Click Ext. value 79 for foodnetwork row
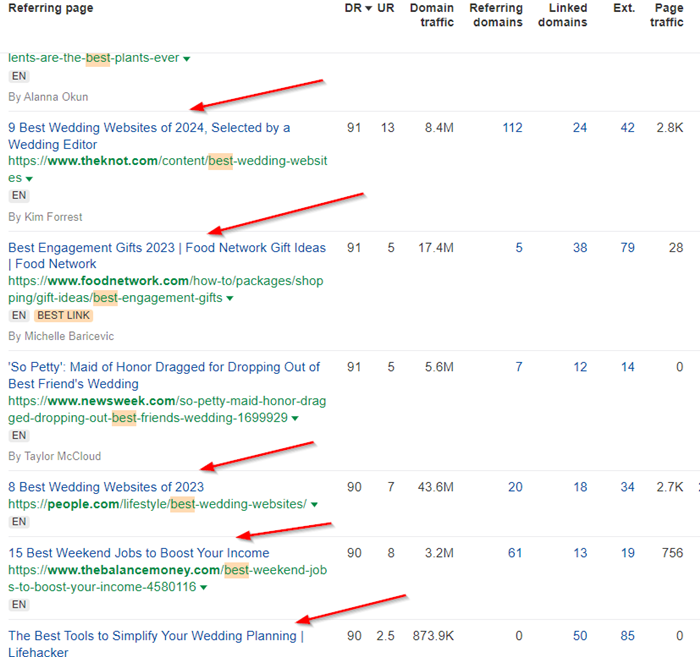Viewport: 700px width, 657px height. point(627,248)
